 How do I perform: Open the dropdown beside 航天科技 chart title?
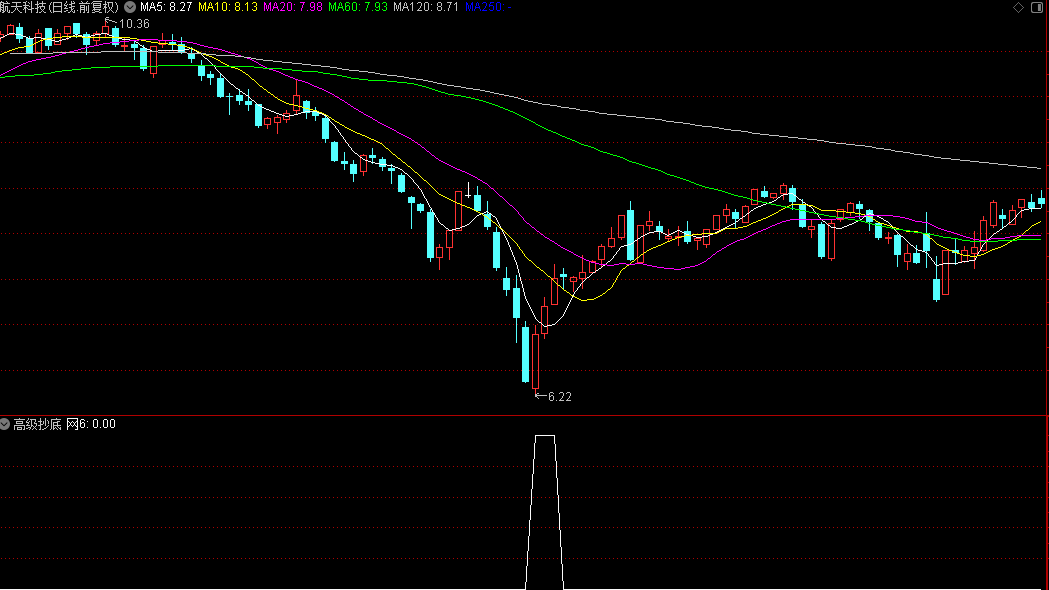coord(130,7)
